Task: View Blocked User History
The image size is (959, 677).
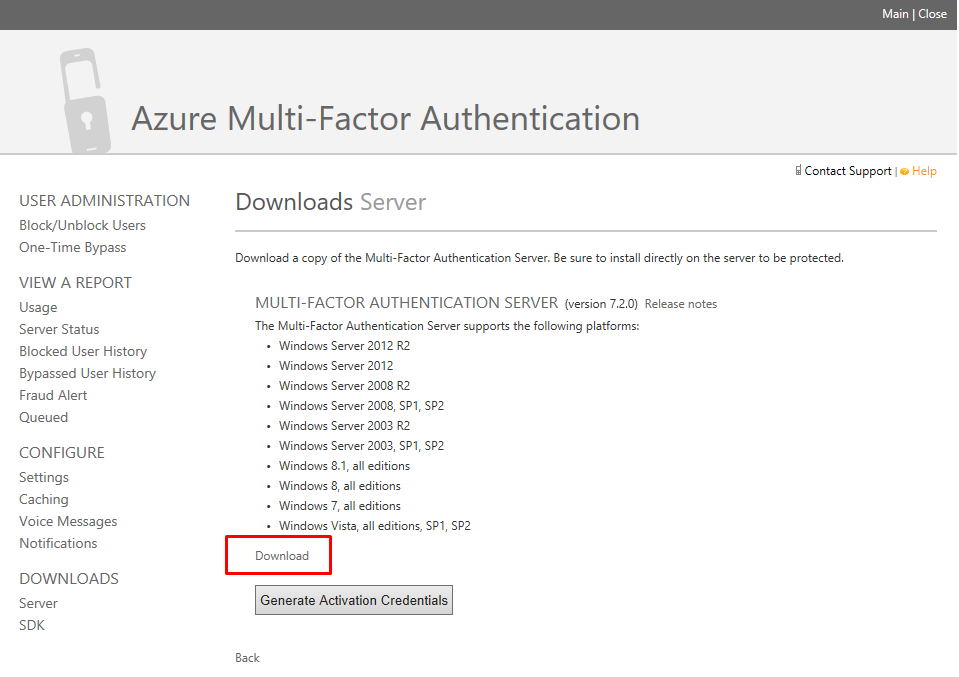Action: (83, 351)
